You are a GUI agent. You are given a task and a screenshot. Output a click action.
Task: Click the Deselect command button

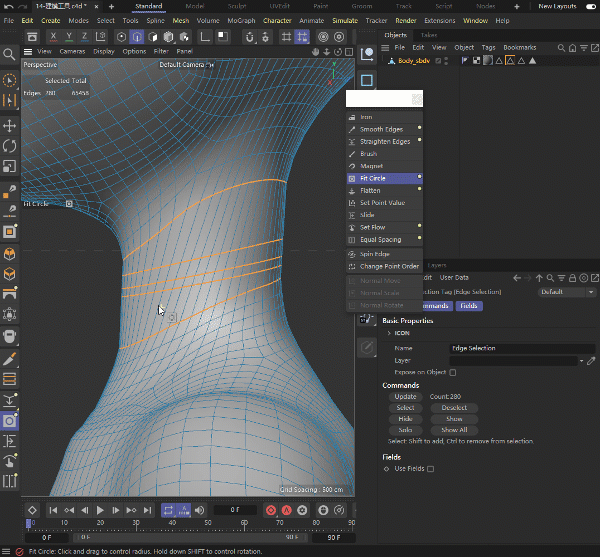(454, 408)
